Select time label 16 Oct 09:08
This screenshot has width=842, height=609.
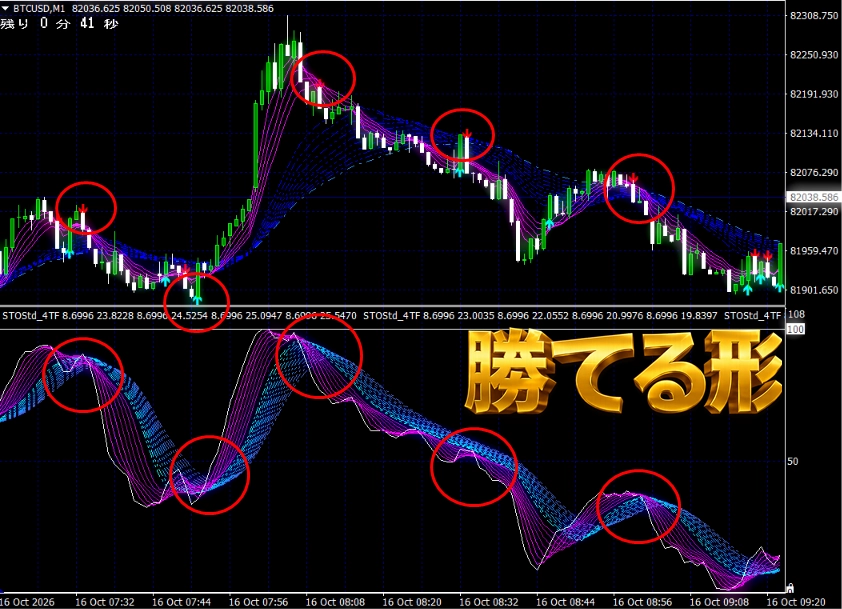(x=719, y=602)
